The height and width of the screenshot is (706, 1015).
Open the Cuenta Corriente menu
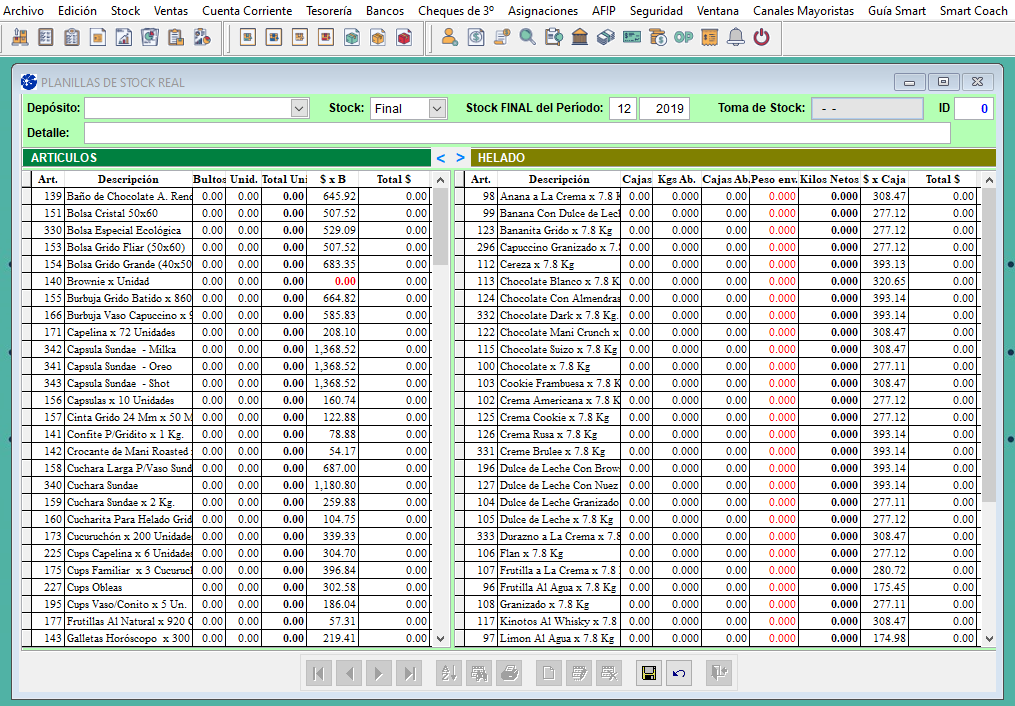[x=247, y=11]
